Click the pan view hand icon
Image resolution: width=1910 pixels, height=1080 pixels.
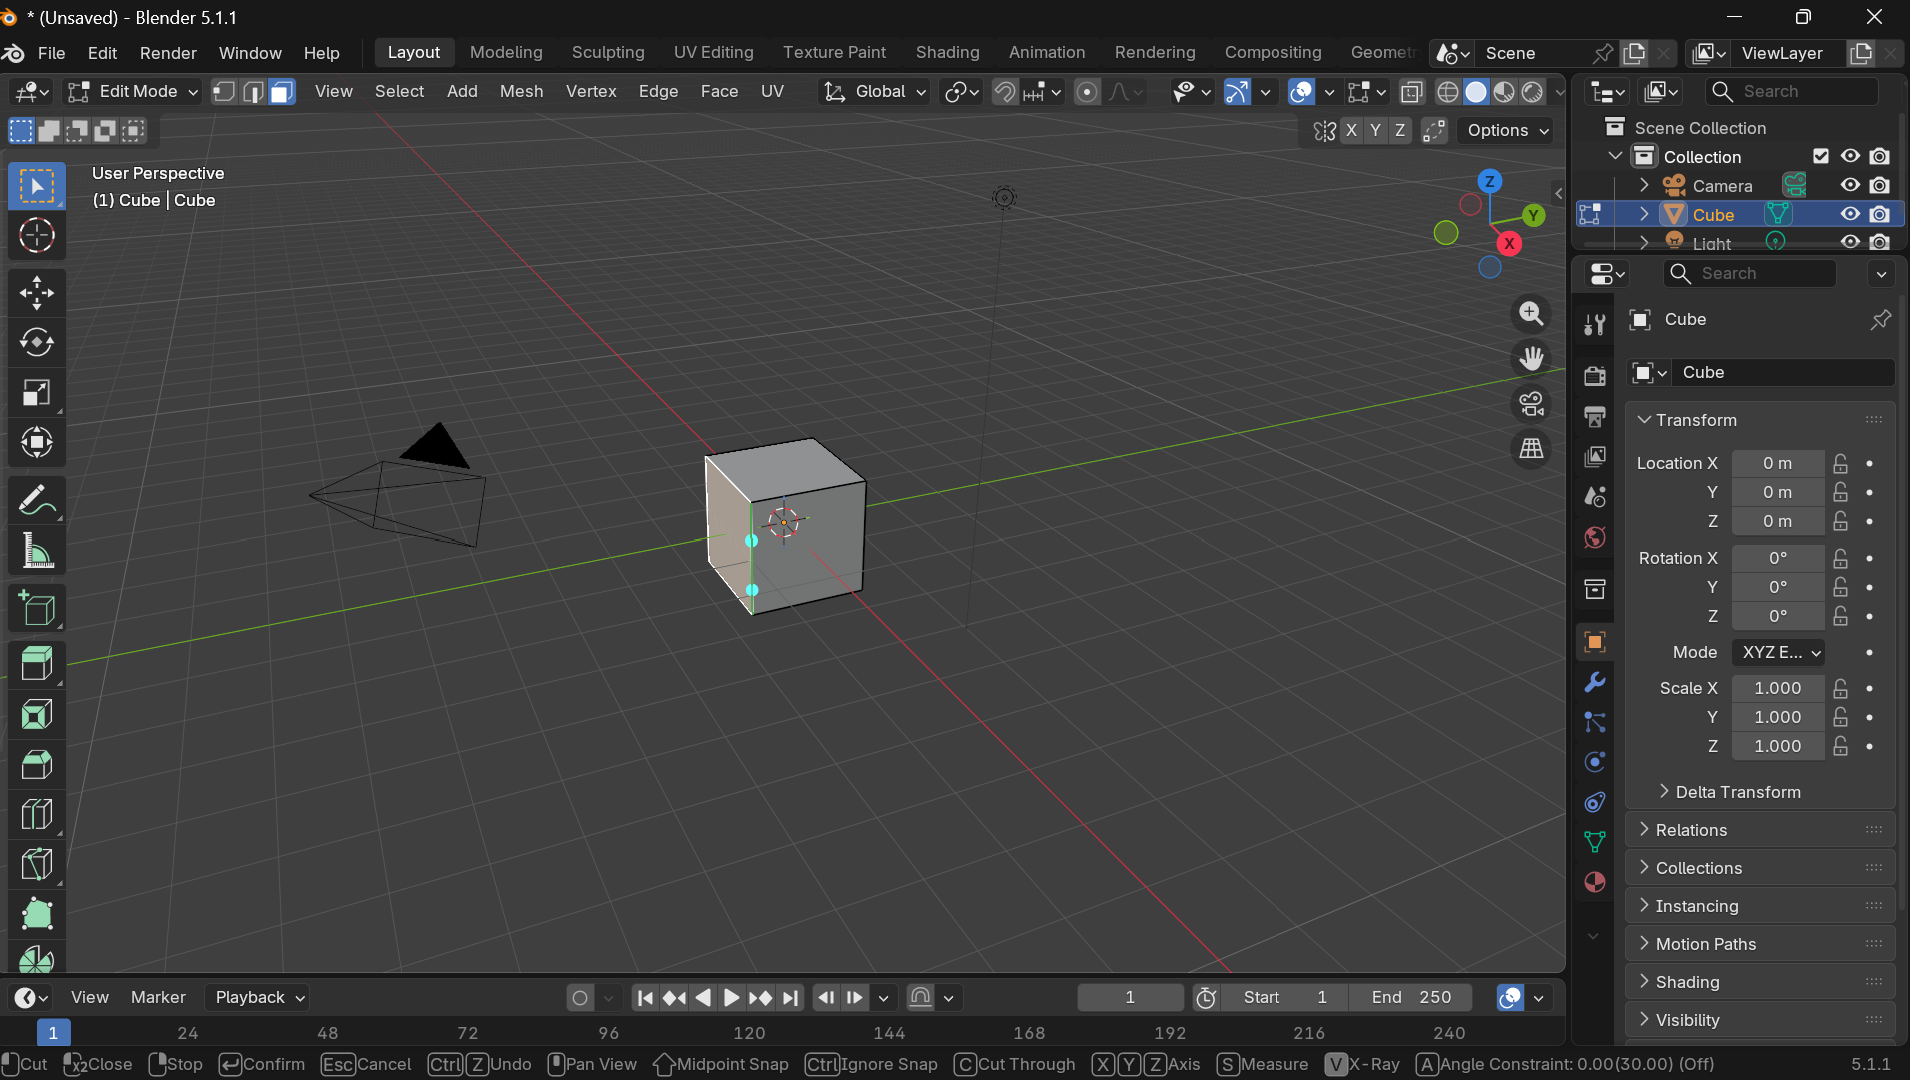click(1531, 359)
